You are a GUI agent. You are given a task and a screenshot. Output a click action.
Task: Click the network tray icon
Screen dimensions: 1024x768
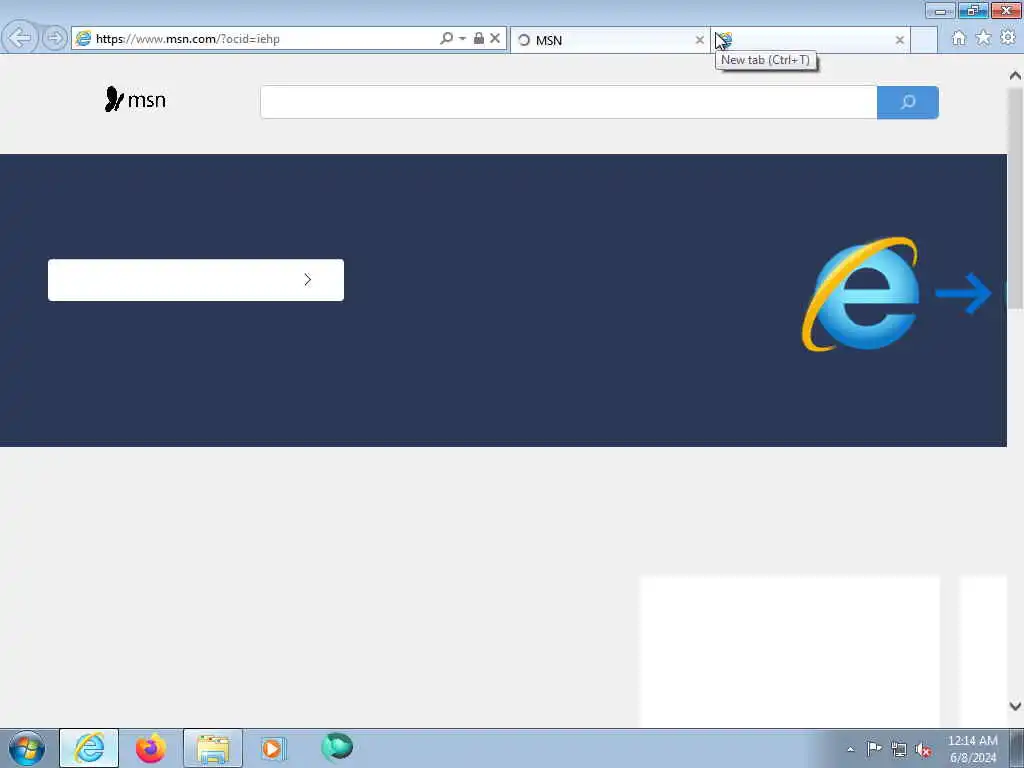(x=899, y=750)
